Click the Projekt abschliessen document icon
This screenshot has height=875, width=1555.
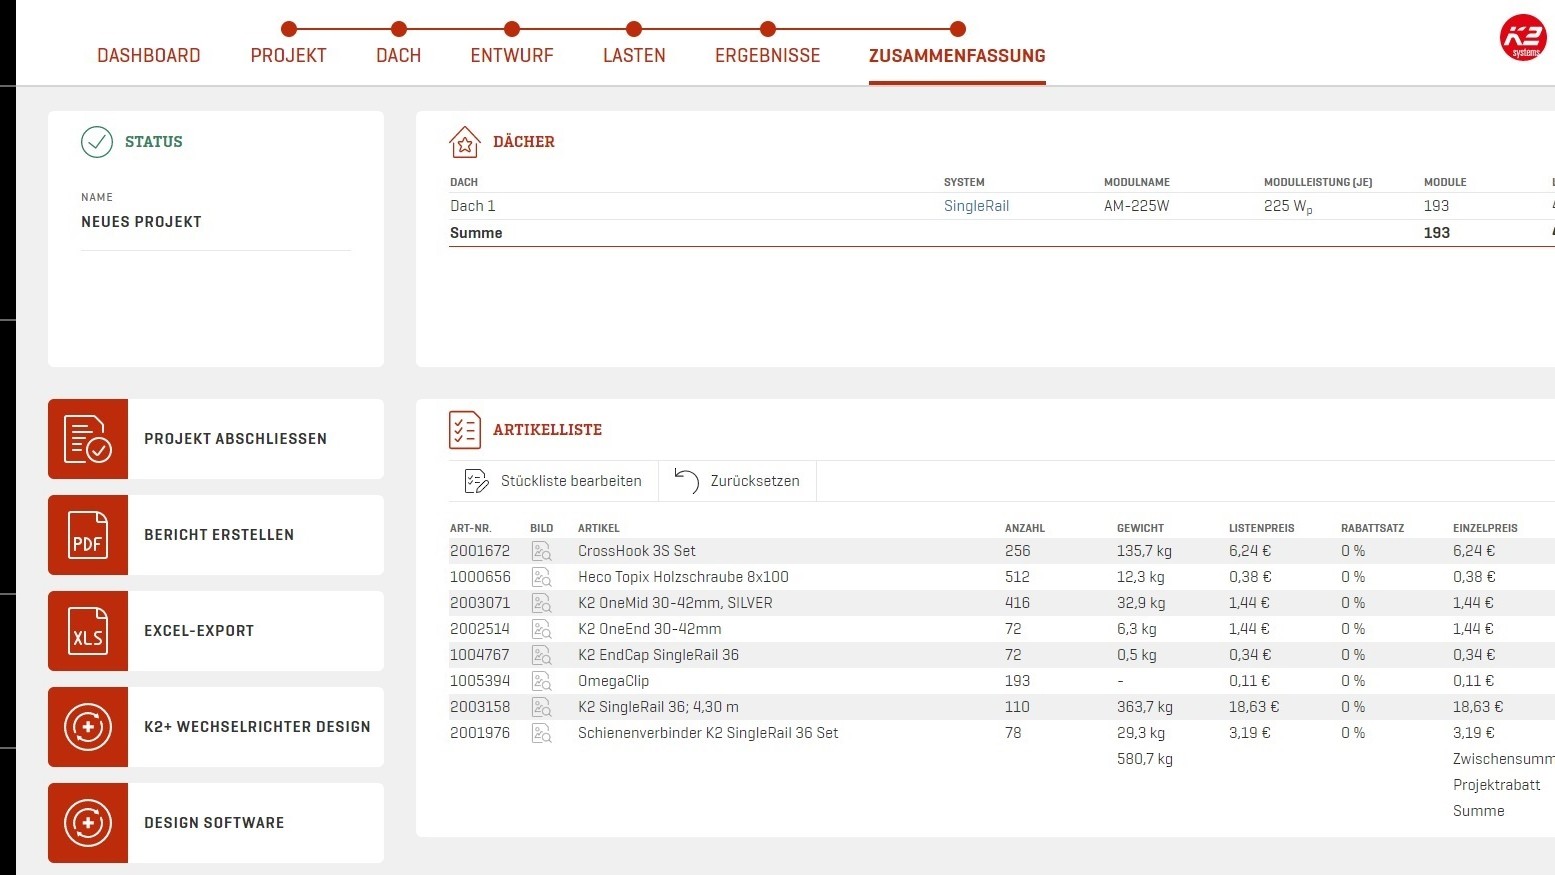coord(88,439)
